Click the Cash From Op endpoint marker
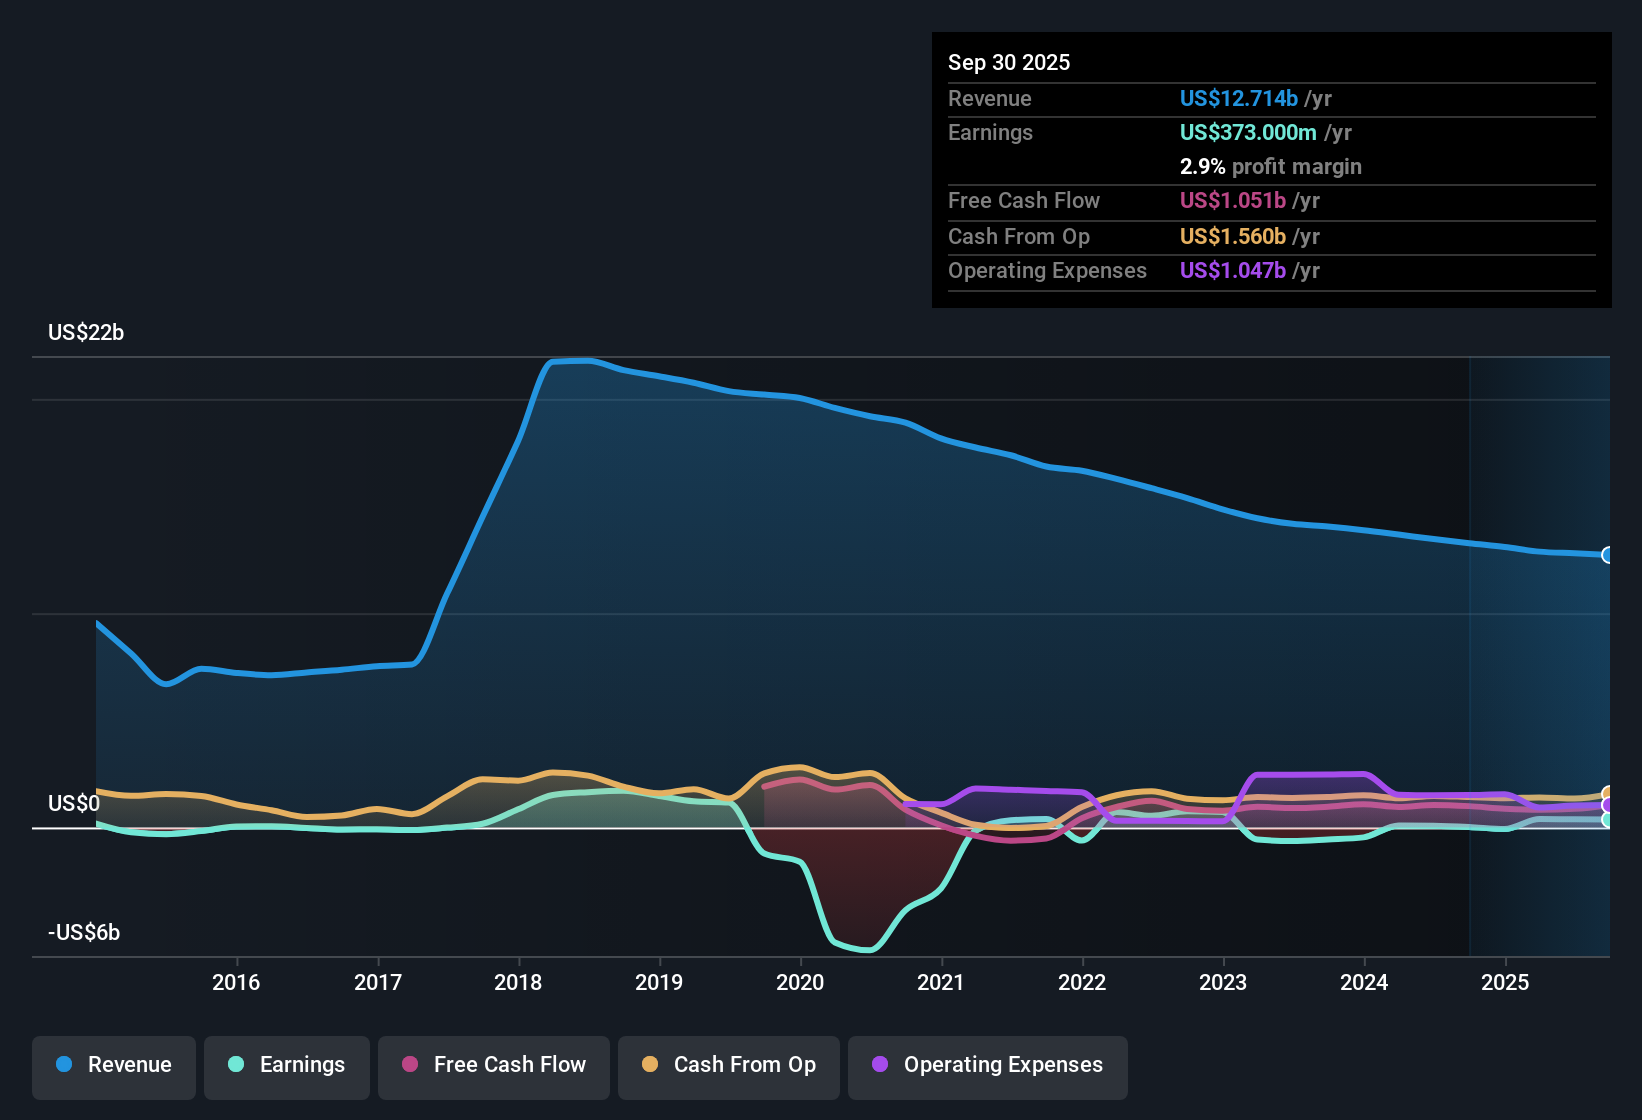Screen dimensions: 1642x1120 pyautogui.click(x=1609, y=792)
